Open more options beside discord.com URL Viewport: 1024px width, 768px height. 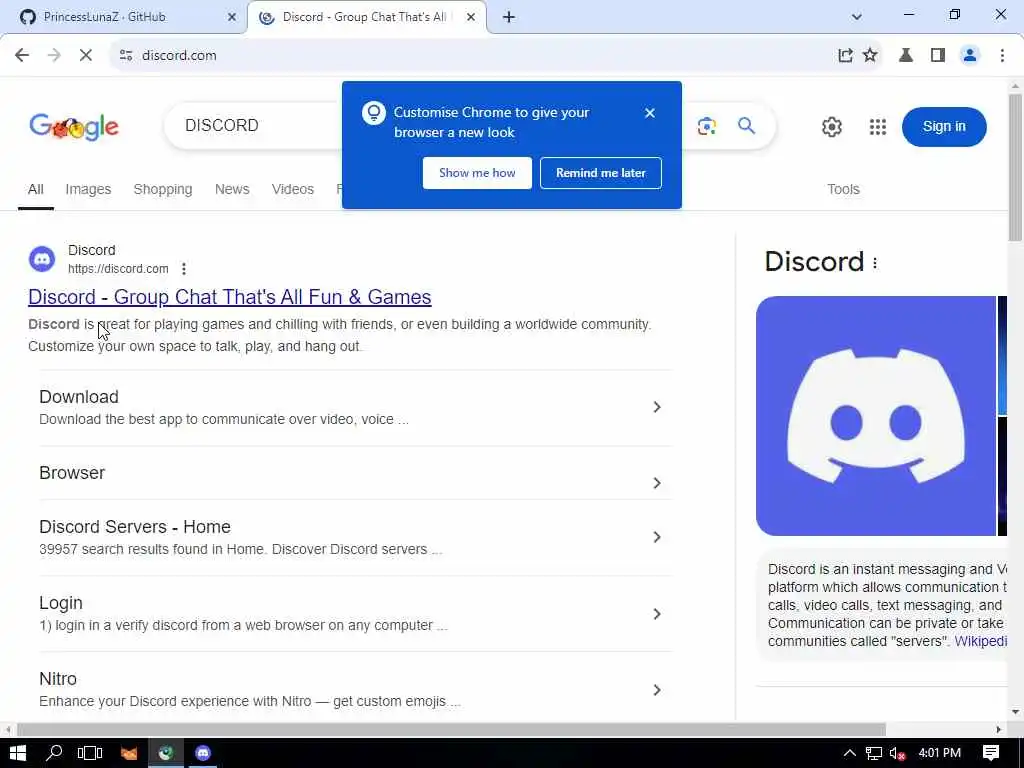point(184,269)
